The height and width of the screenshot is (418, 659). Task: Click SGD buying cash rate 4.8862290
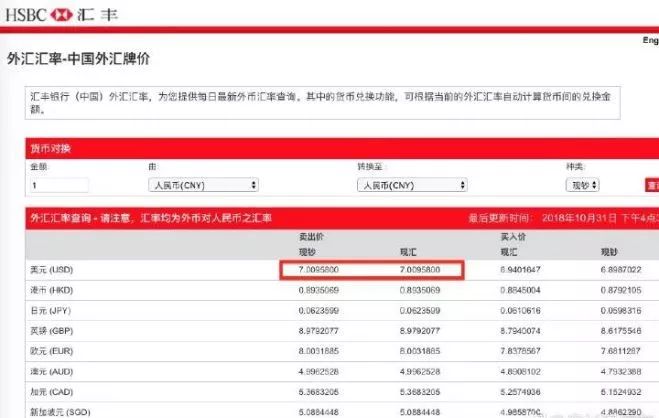(x=621, y=412)
